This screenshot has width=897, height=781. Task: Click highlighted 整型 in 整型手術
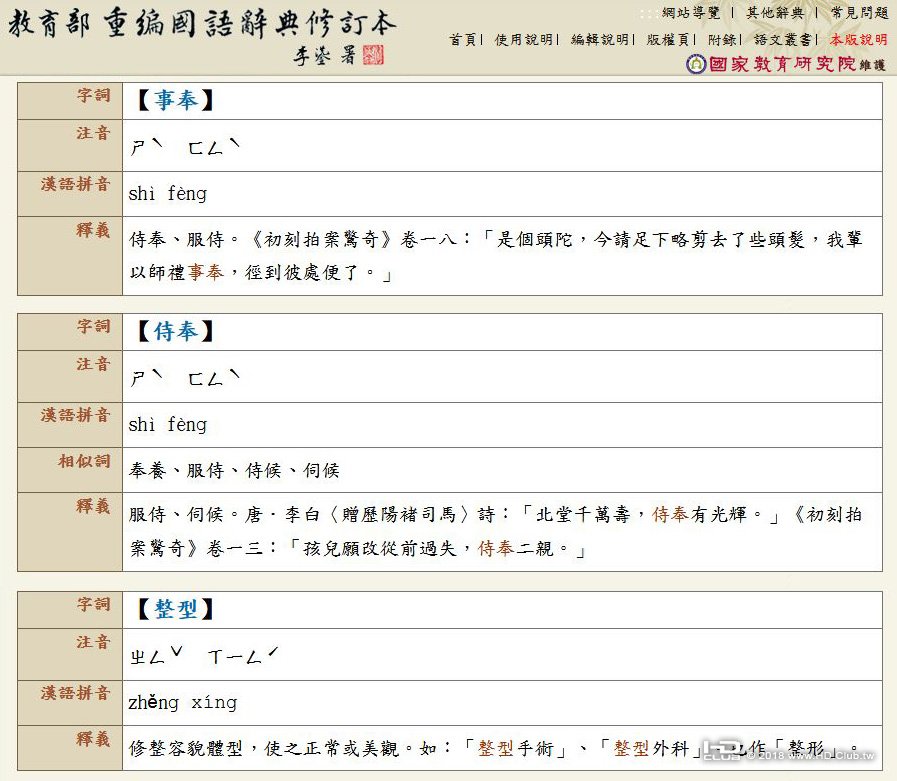pos(496,748)
